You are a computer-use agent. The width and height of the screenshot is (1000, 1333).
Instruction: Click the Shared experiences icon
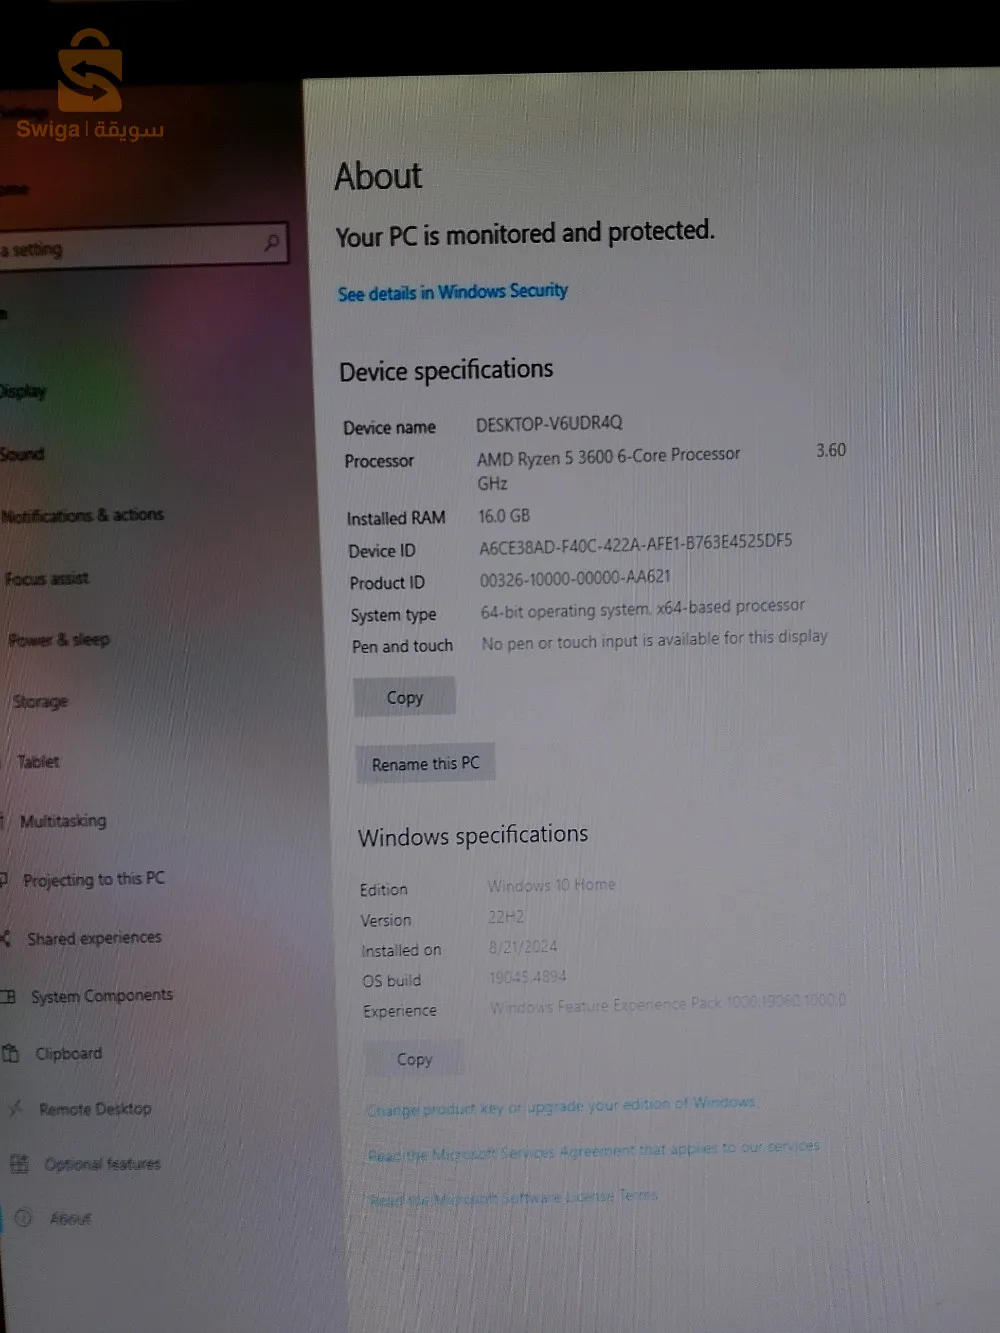click(5, 938)
